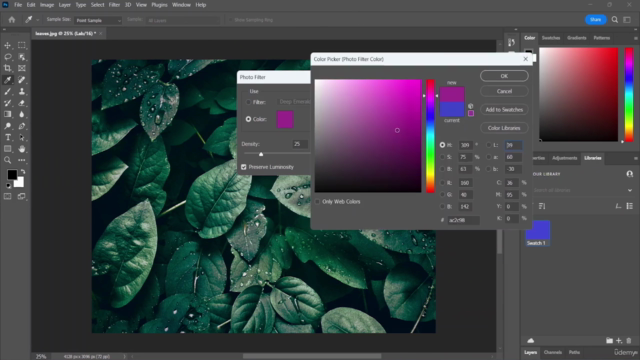Select the History Brush tool
This screenshot has width=640, height=360.
point(8,103)
